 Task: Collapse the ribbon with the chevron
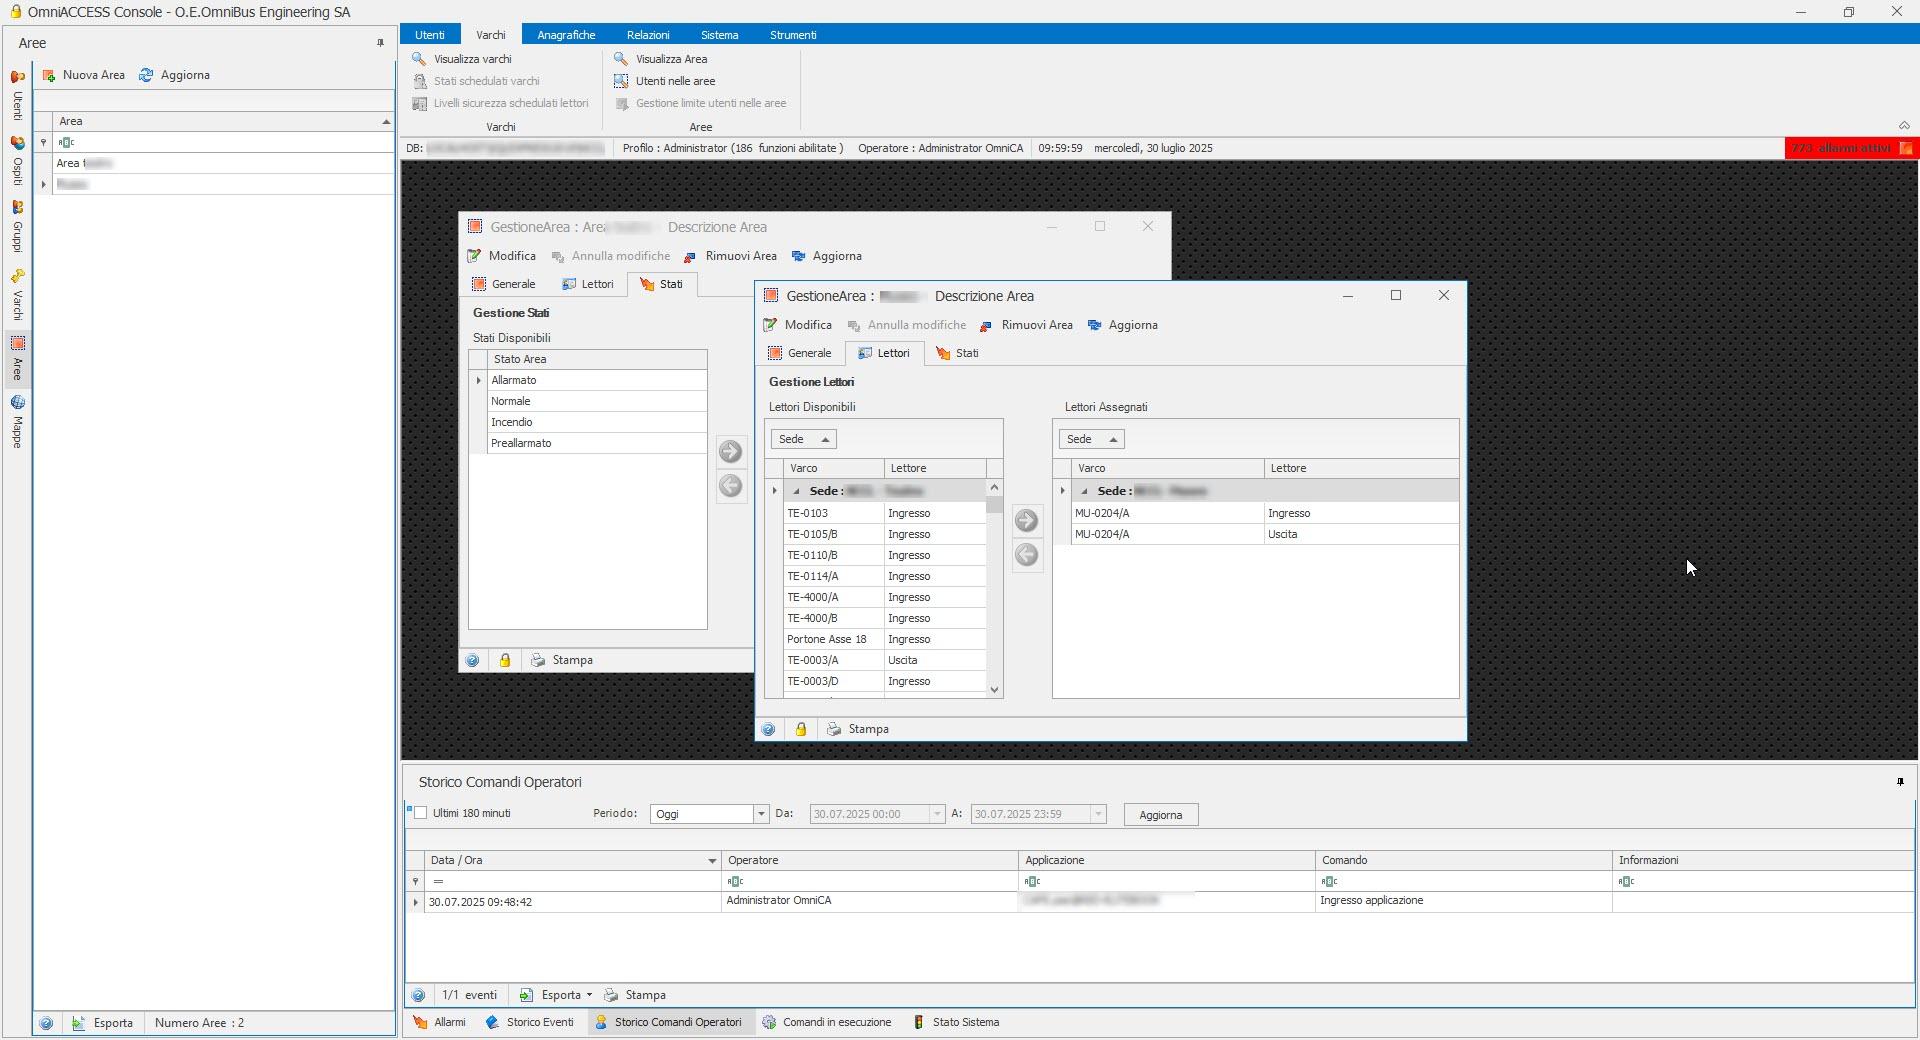point(1904,126)
